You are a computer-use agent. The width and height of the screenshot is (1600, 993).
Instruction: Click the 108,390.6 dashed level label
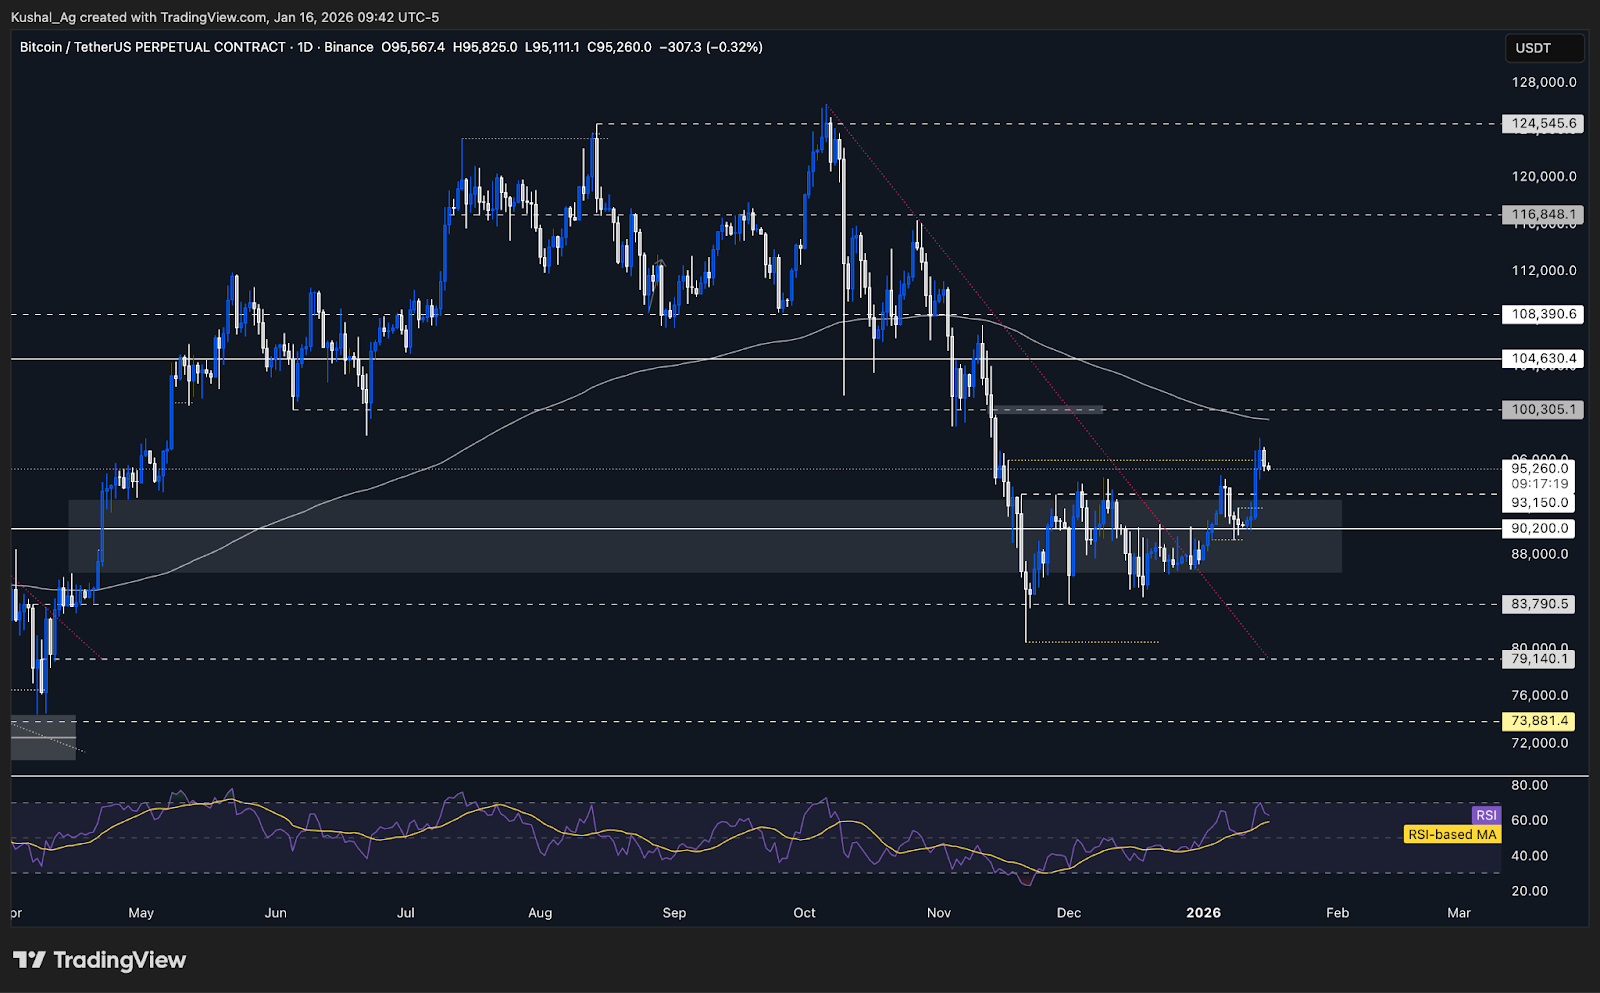point(1543,314)
